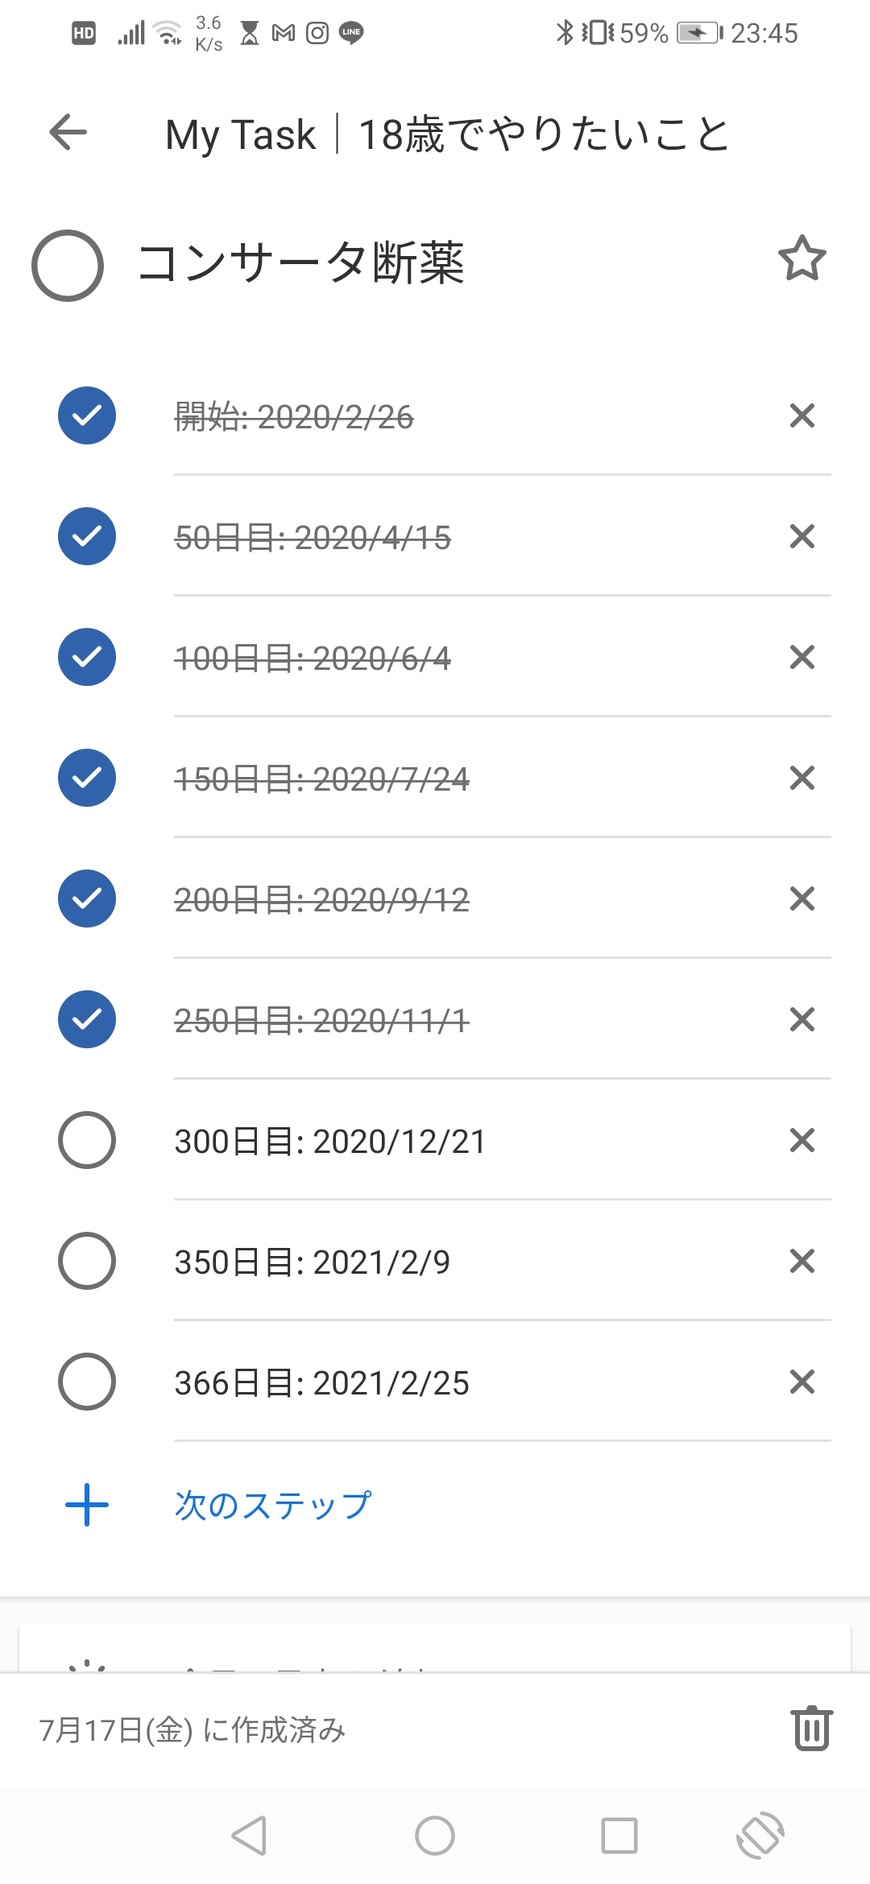
Task: Complete the 350日目: 2021/2/9 step
Action: pyautogui.click(x=87, y=1261)
